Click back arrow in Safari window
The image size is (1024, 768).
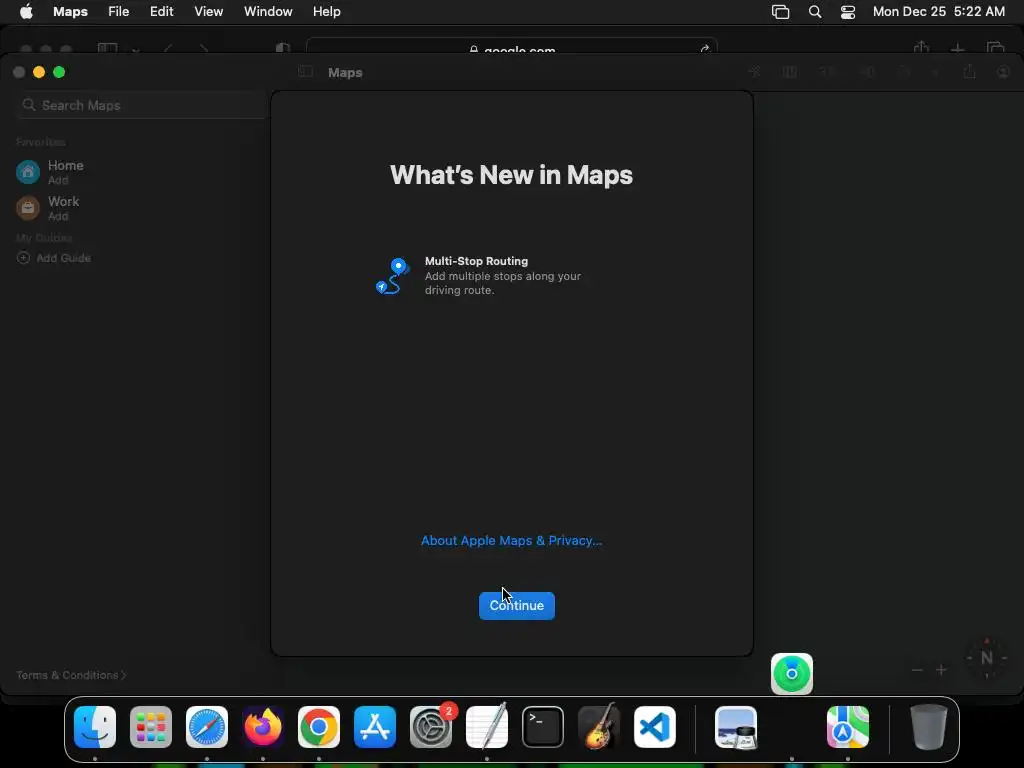pos(168,49)
